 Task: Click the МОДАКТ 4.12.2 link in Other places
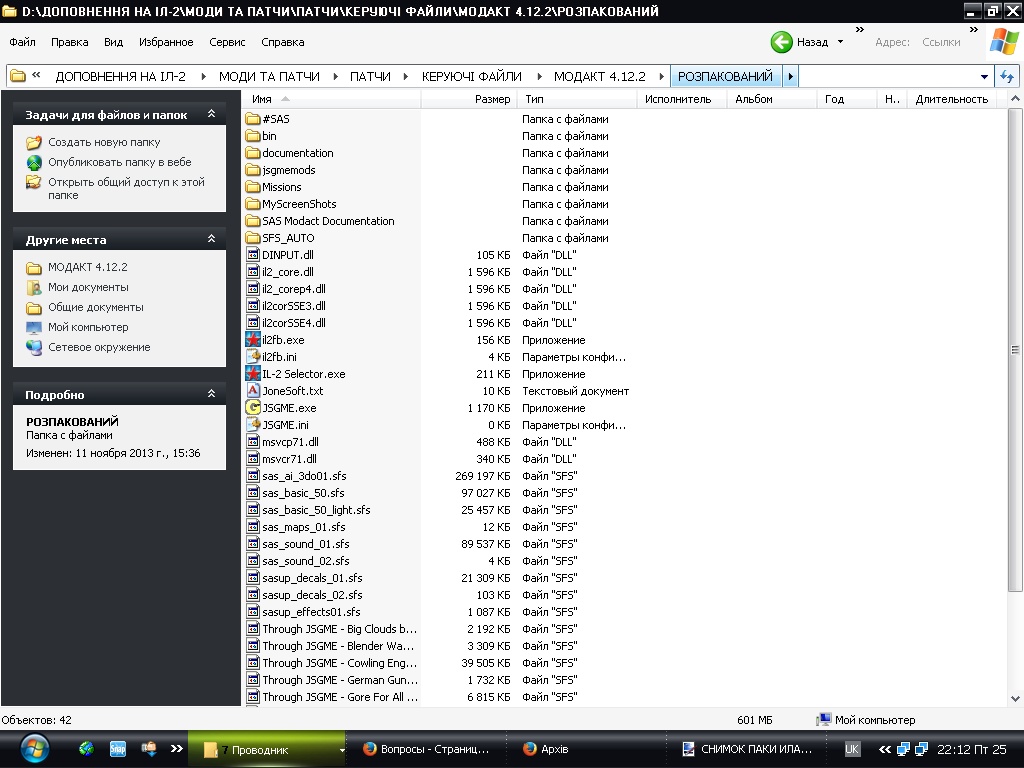[88, 267]
